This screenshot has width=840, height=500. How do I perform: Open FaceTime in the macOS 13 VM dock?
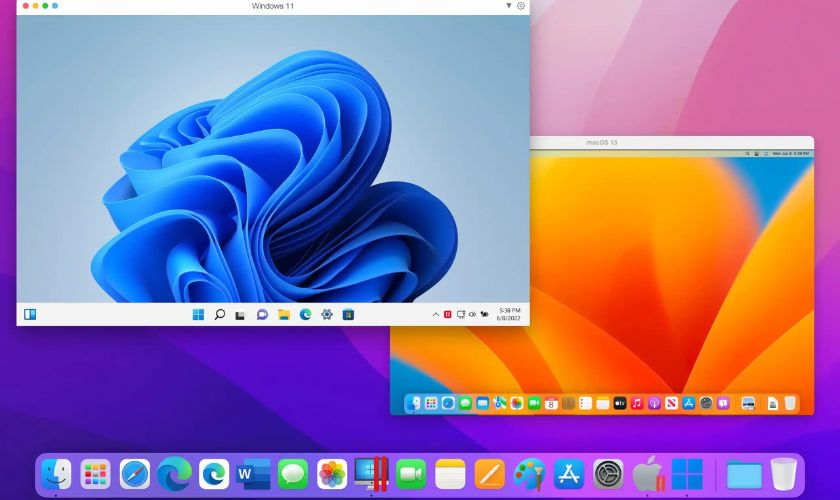point(534,403)
